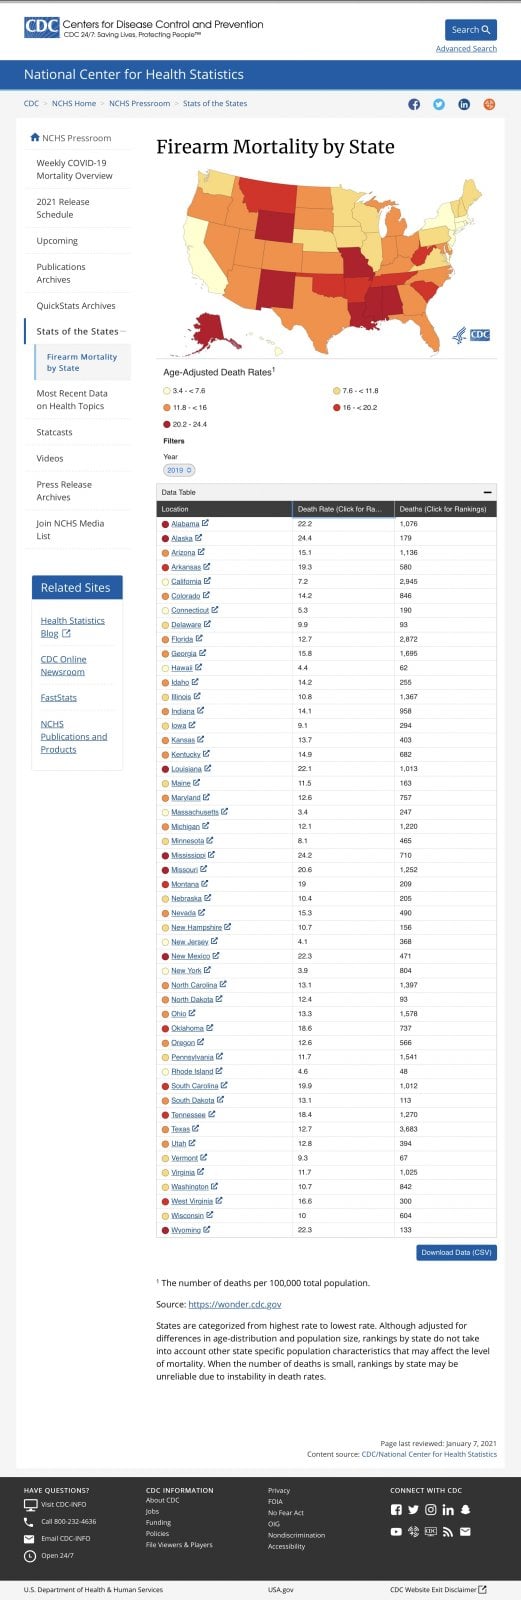521x1600 pixels.
Task: Click the LinkedIn share icon near breadcrumbs
Action: tap(464, 104)
